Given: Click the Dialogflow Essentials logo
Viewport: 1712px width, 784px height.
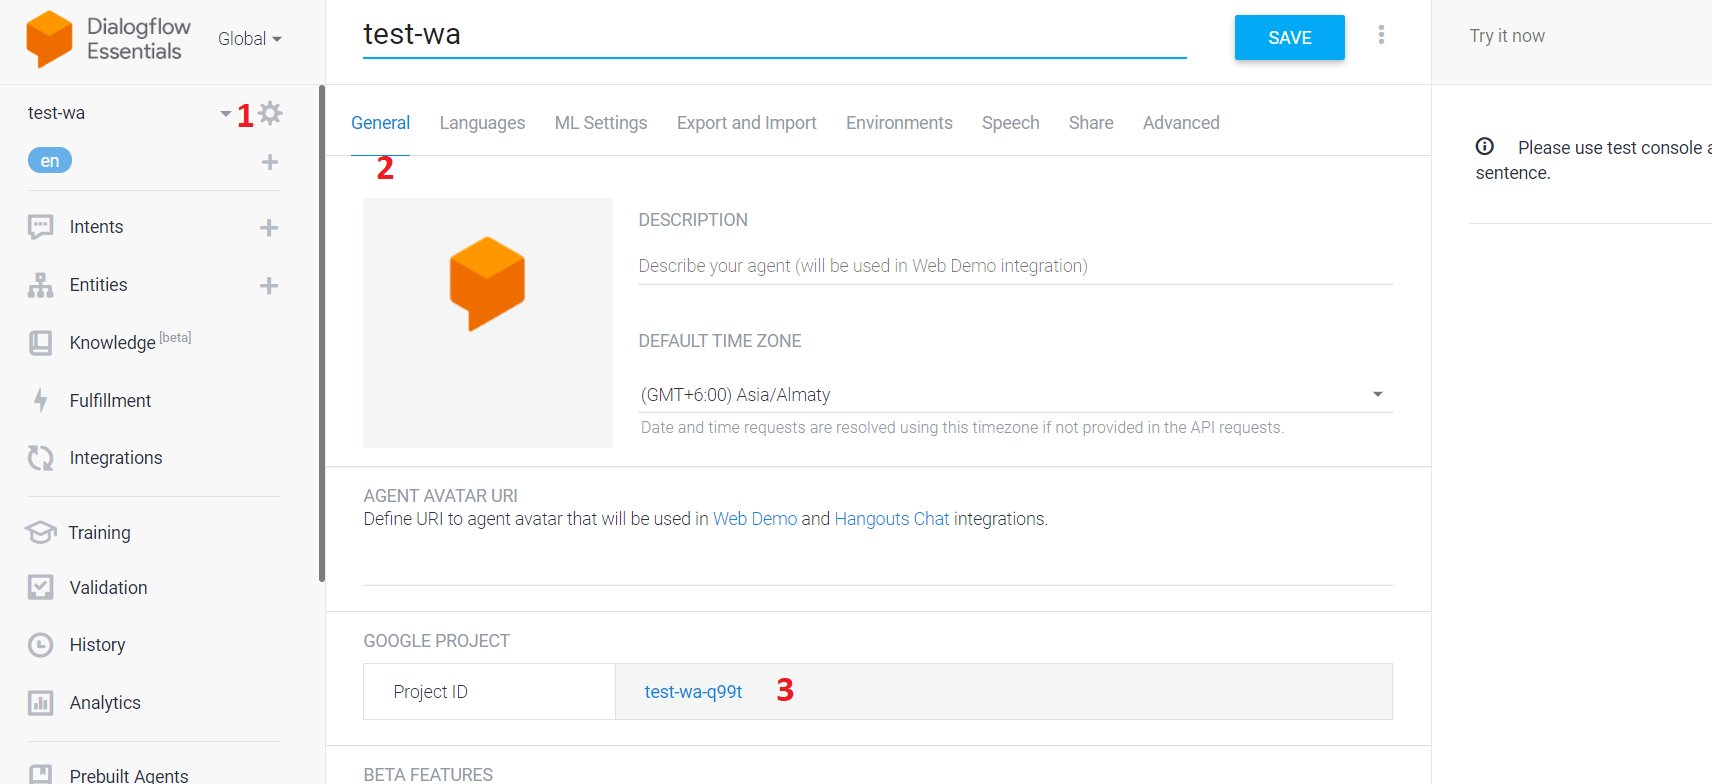Looking at the screenshot, I should (108, 39).
